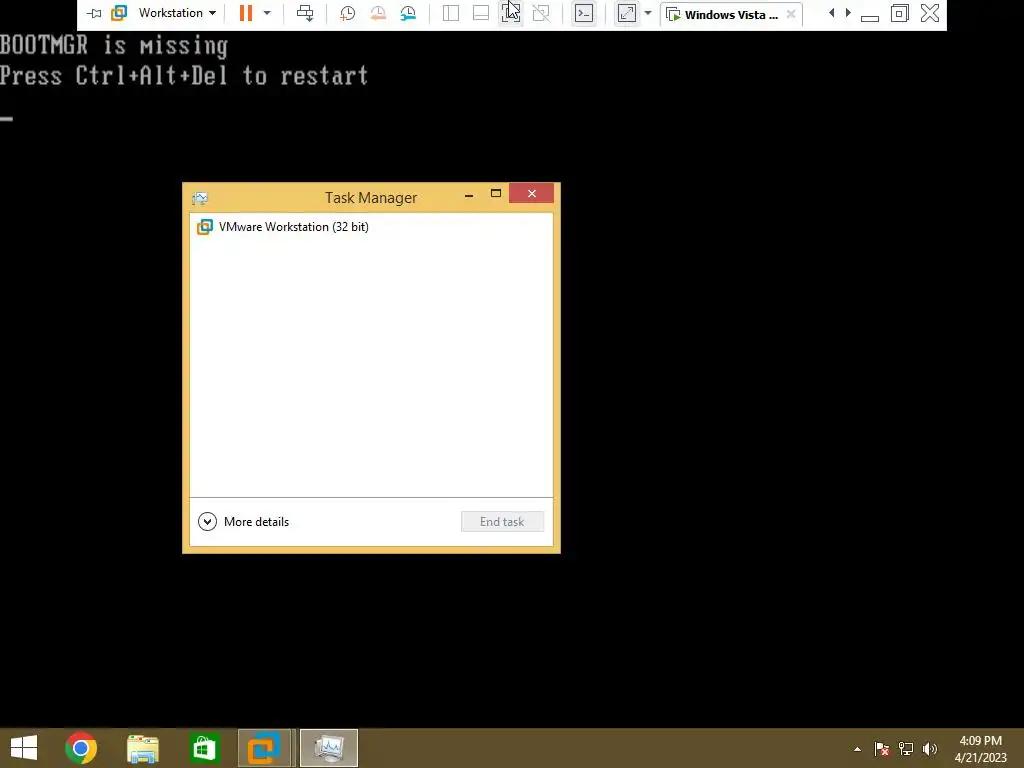Click the VMware logo icon in toolbar
Viewport: 1024px width, 768px height.
119,13
